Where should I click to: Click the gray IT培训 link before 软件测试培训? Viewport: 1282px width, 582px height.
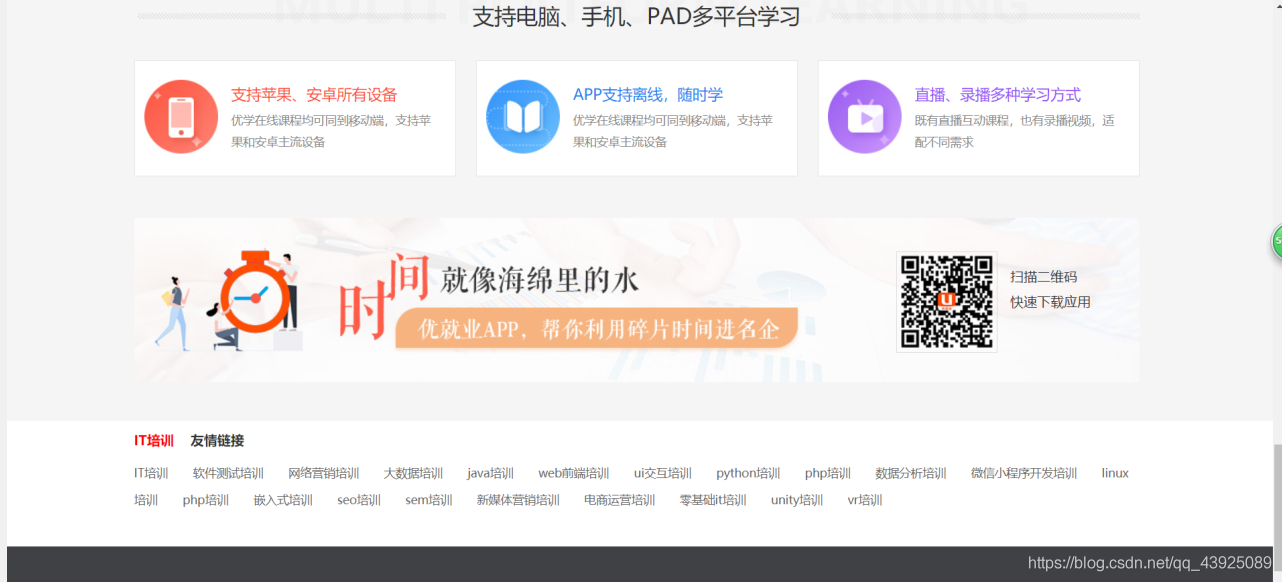click(x=151, y=474)
